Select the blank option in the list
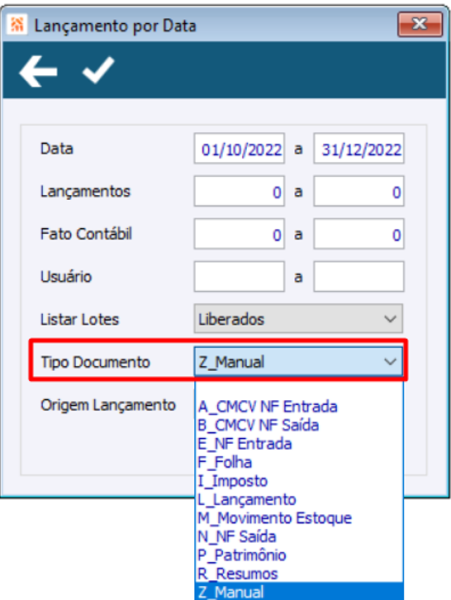 pyautogui.click(x=299, y=390)
